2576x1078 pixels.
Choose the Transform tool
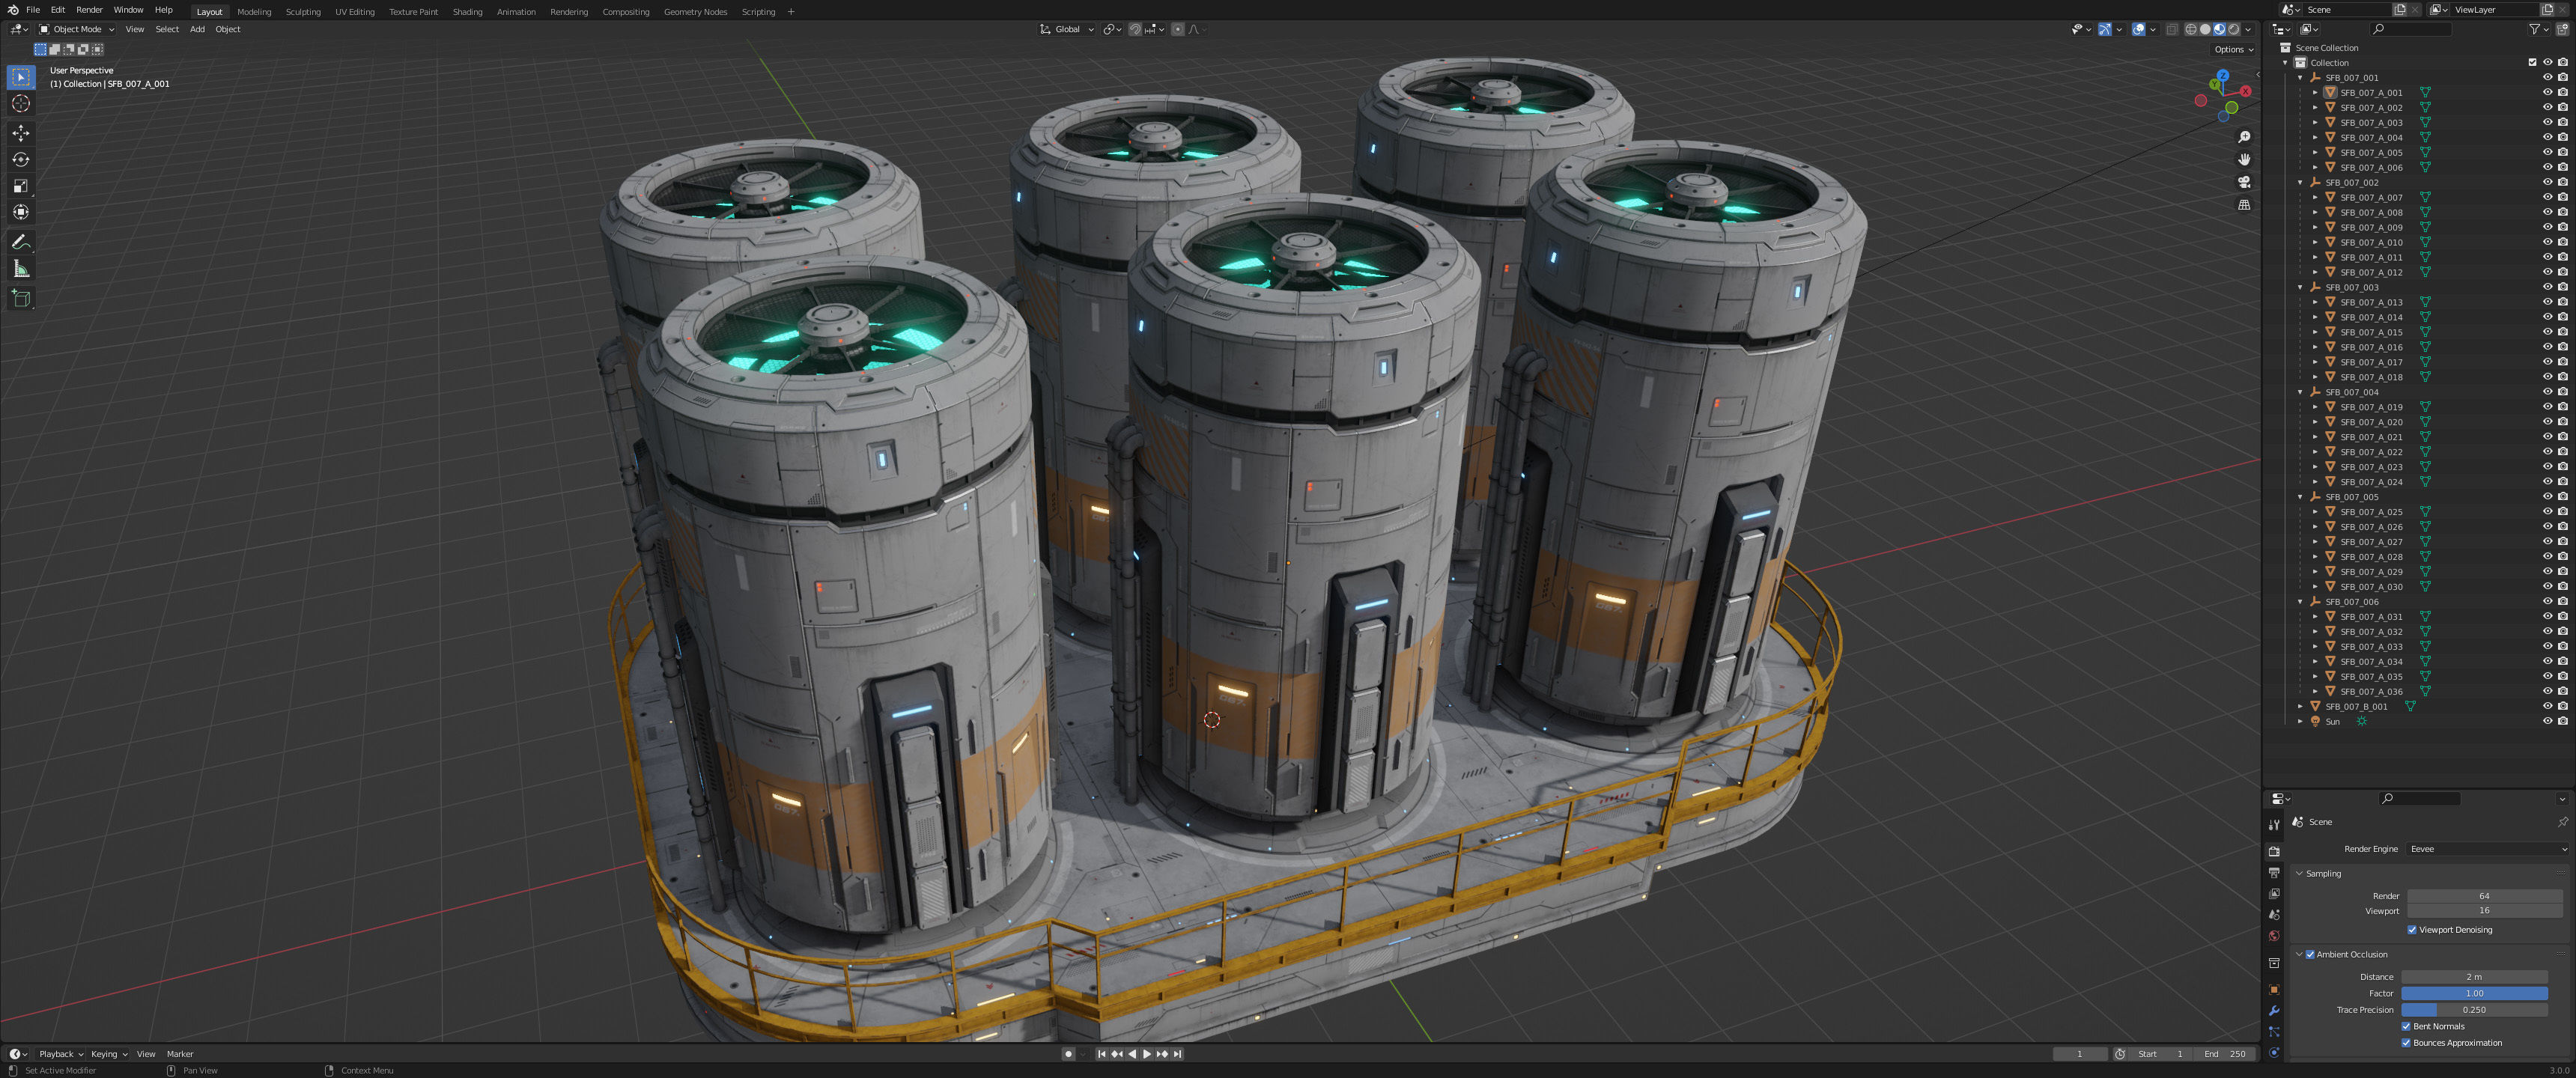21,212
